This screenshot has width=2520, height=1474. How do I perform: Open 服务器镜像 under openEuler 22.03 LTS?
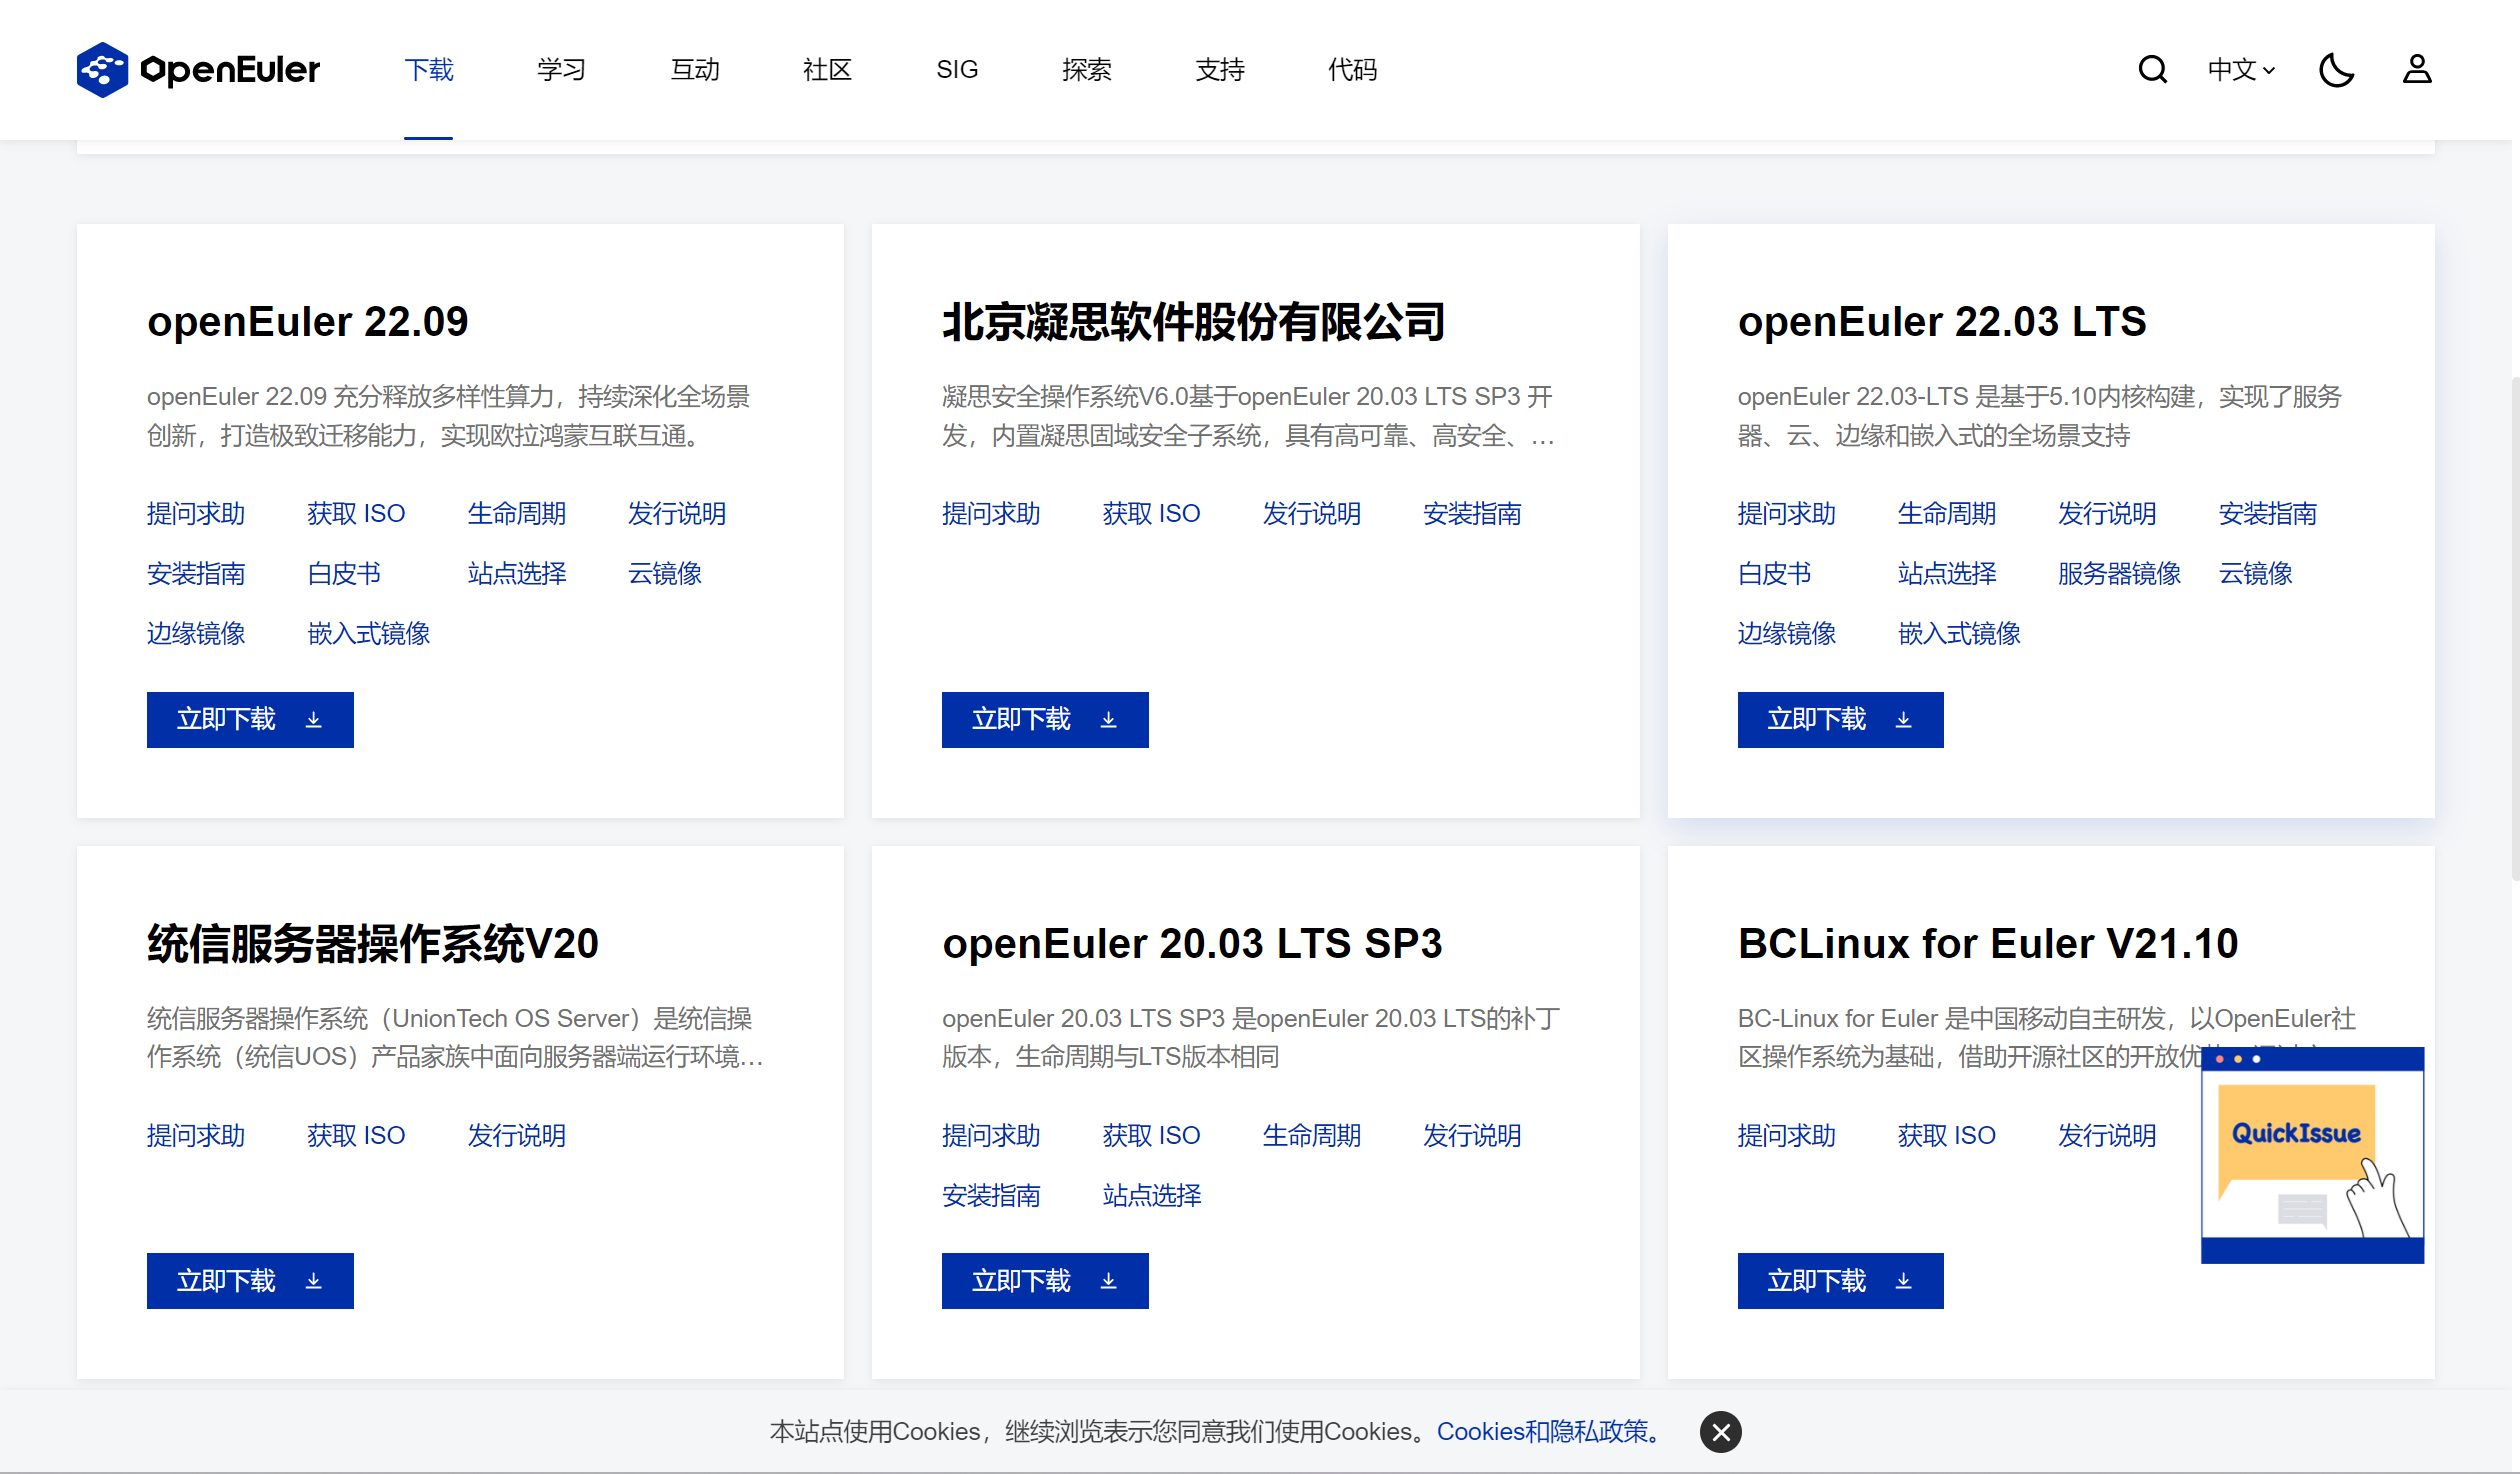point(2120,573)
